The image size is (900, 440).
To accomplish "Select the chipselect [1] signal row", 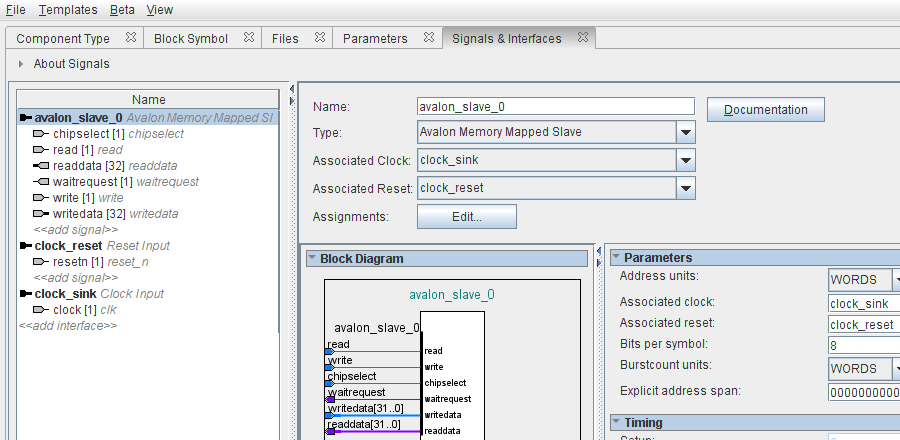I will point(149,134).
